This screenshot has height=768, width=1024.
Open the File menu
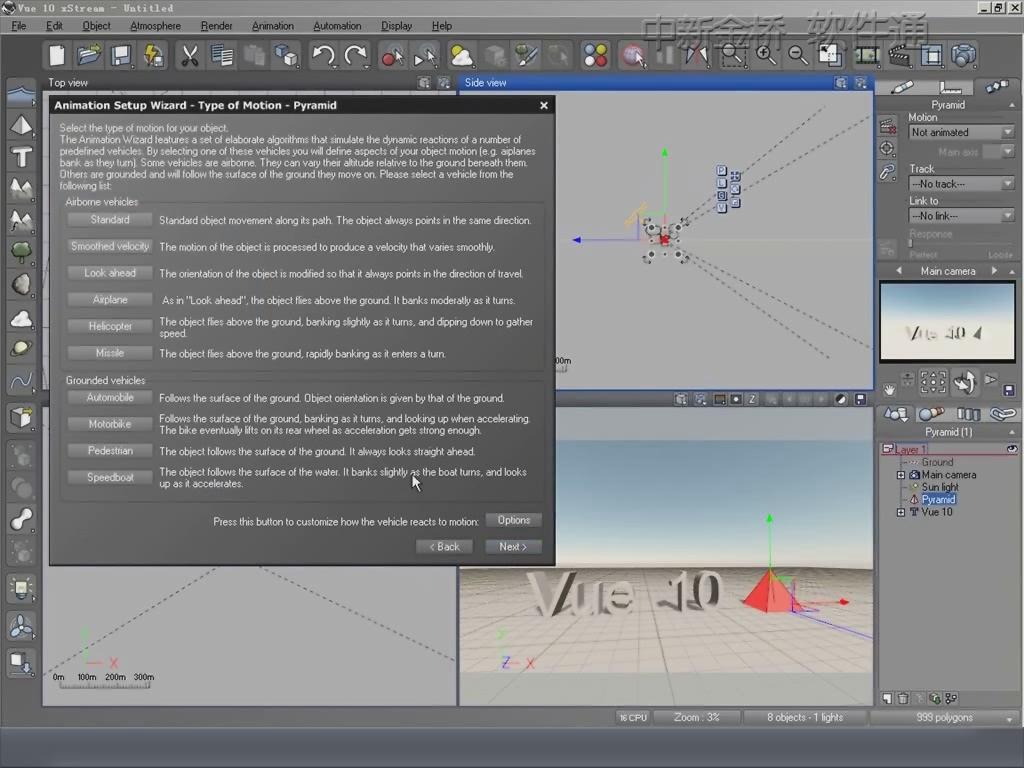pos(19,26)
